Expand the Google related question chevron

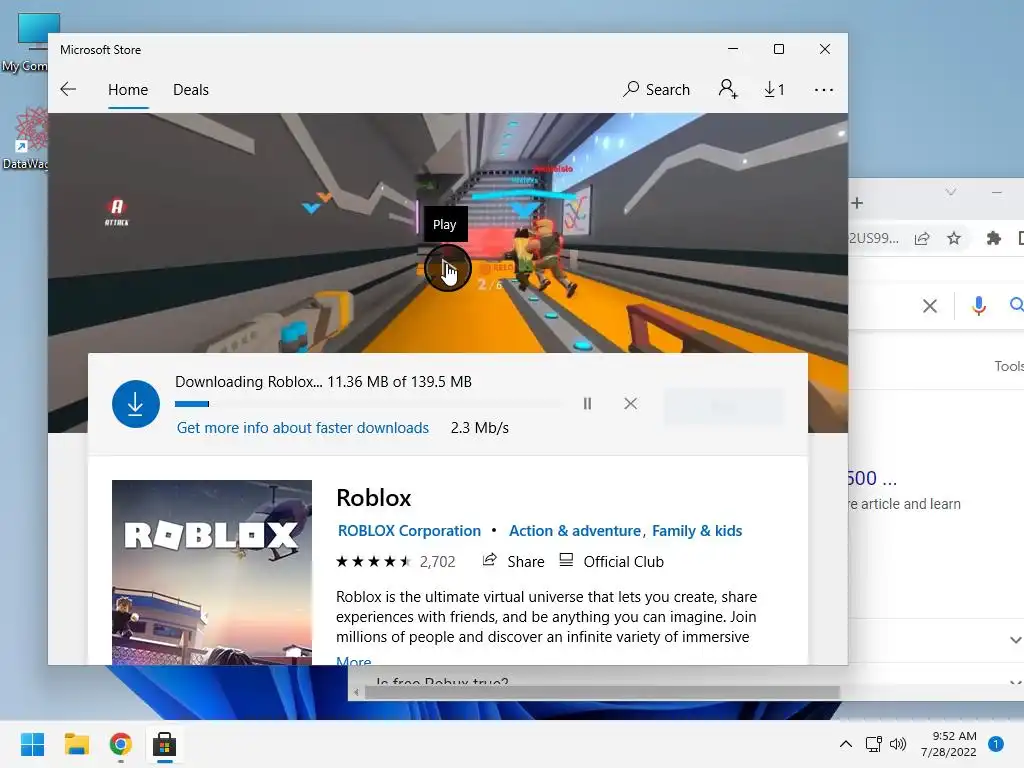coord(1016,640)
